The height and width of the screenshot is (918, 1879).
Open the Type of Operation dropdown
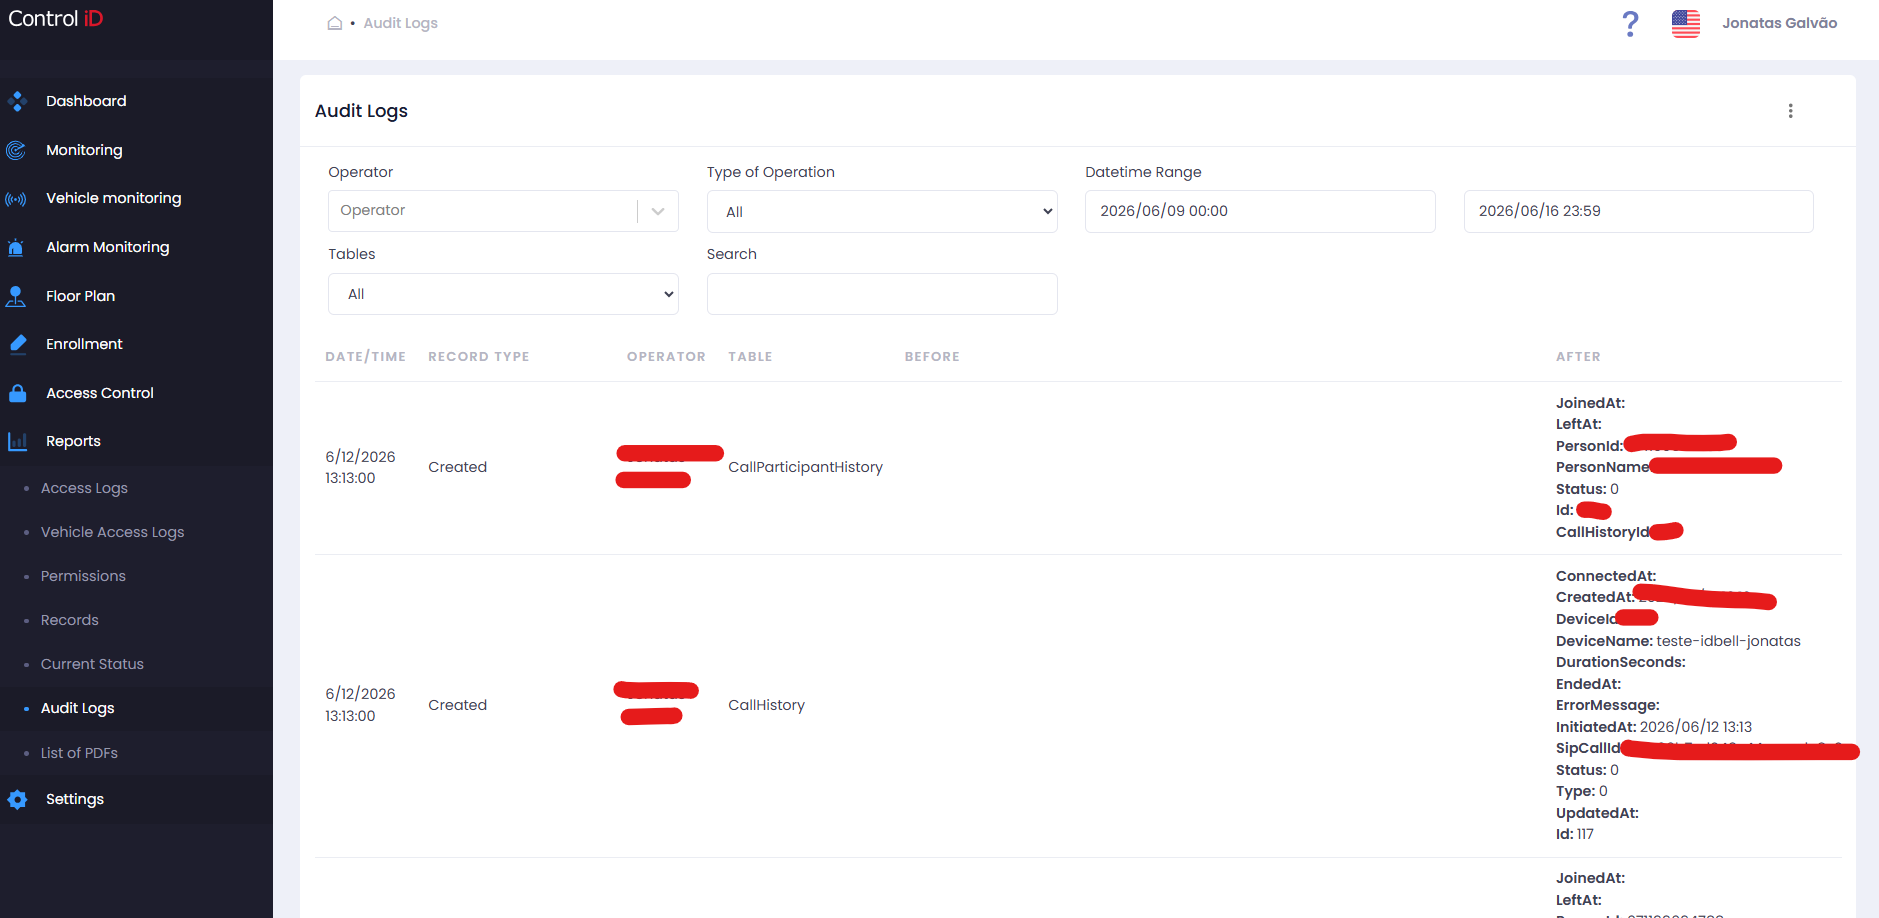882,212
